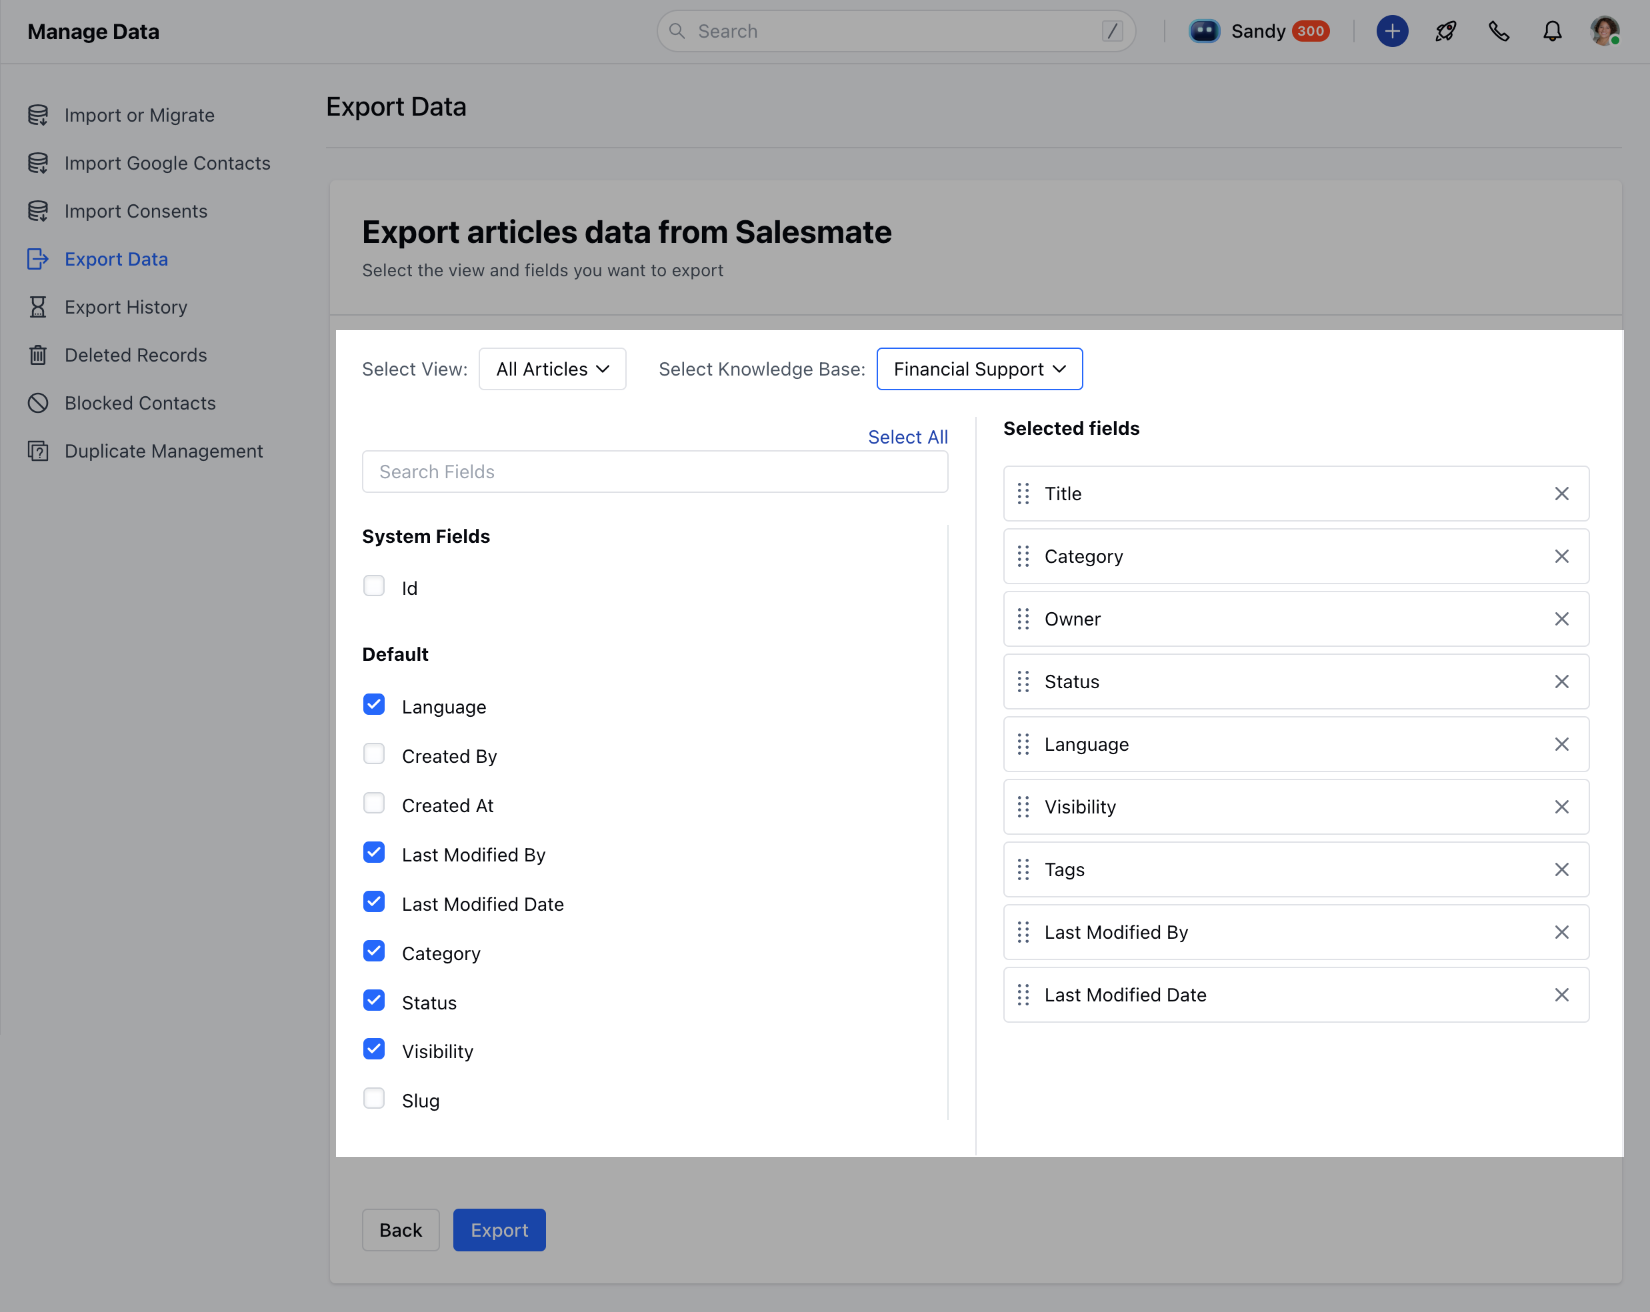Click the Select All link

[908, 437]
